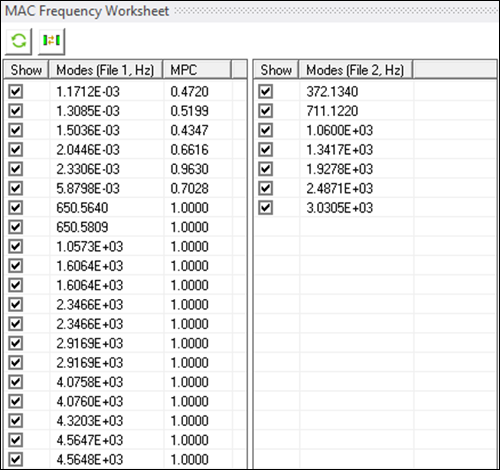Uncheck Show for mode 1.1712E-03
This screenshot has width=500, height=470.
[x=16, y=91]
